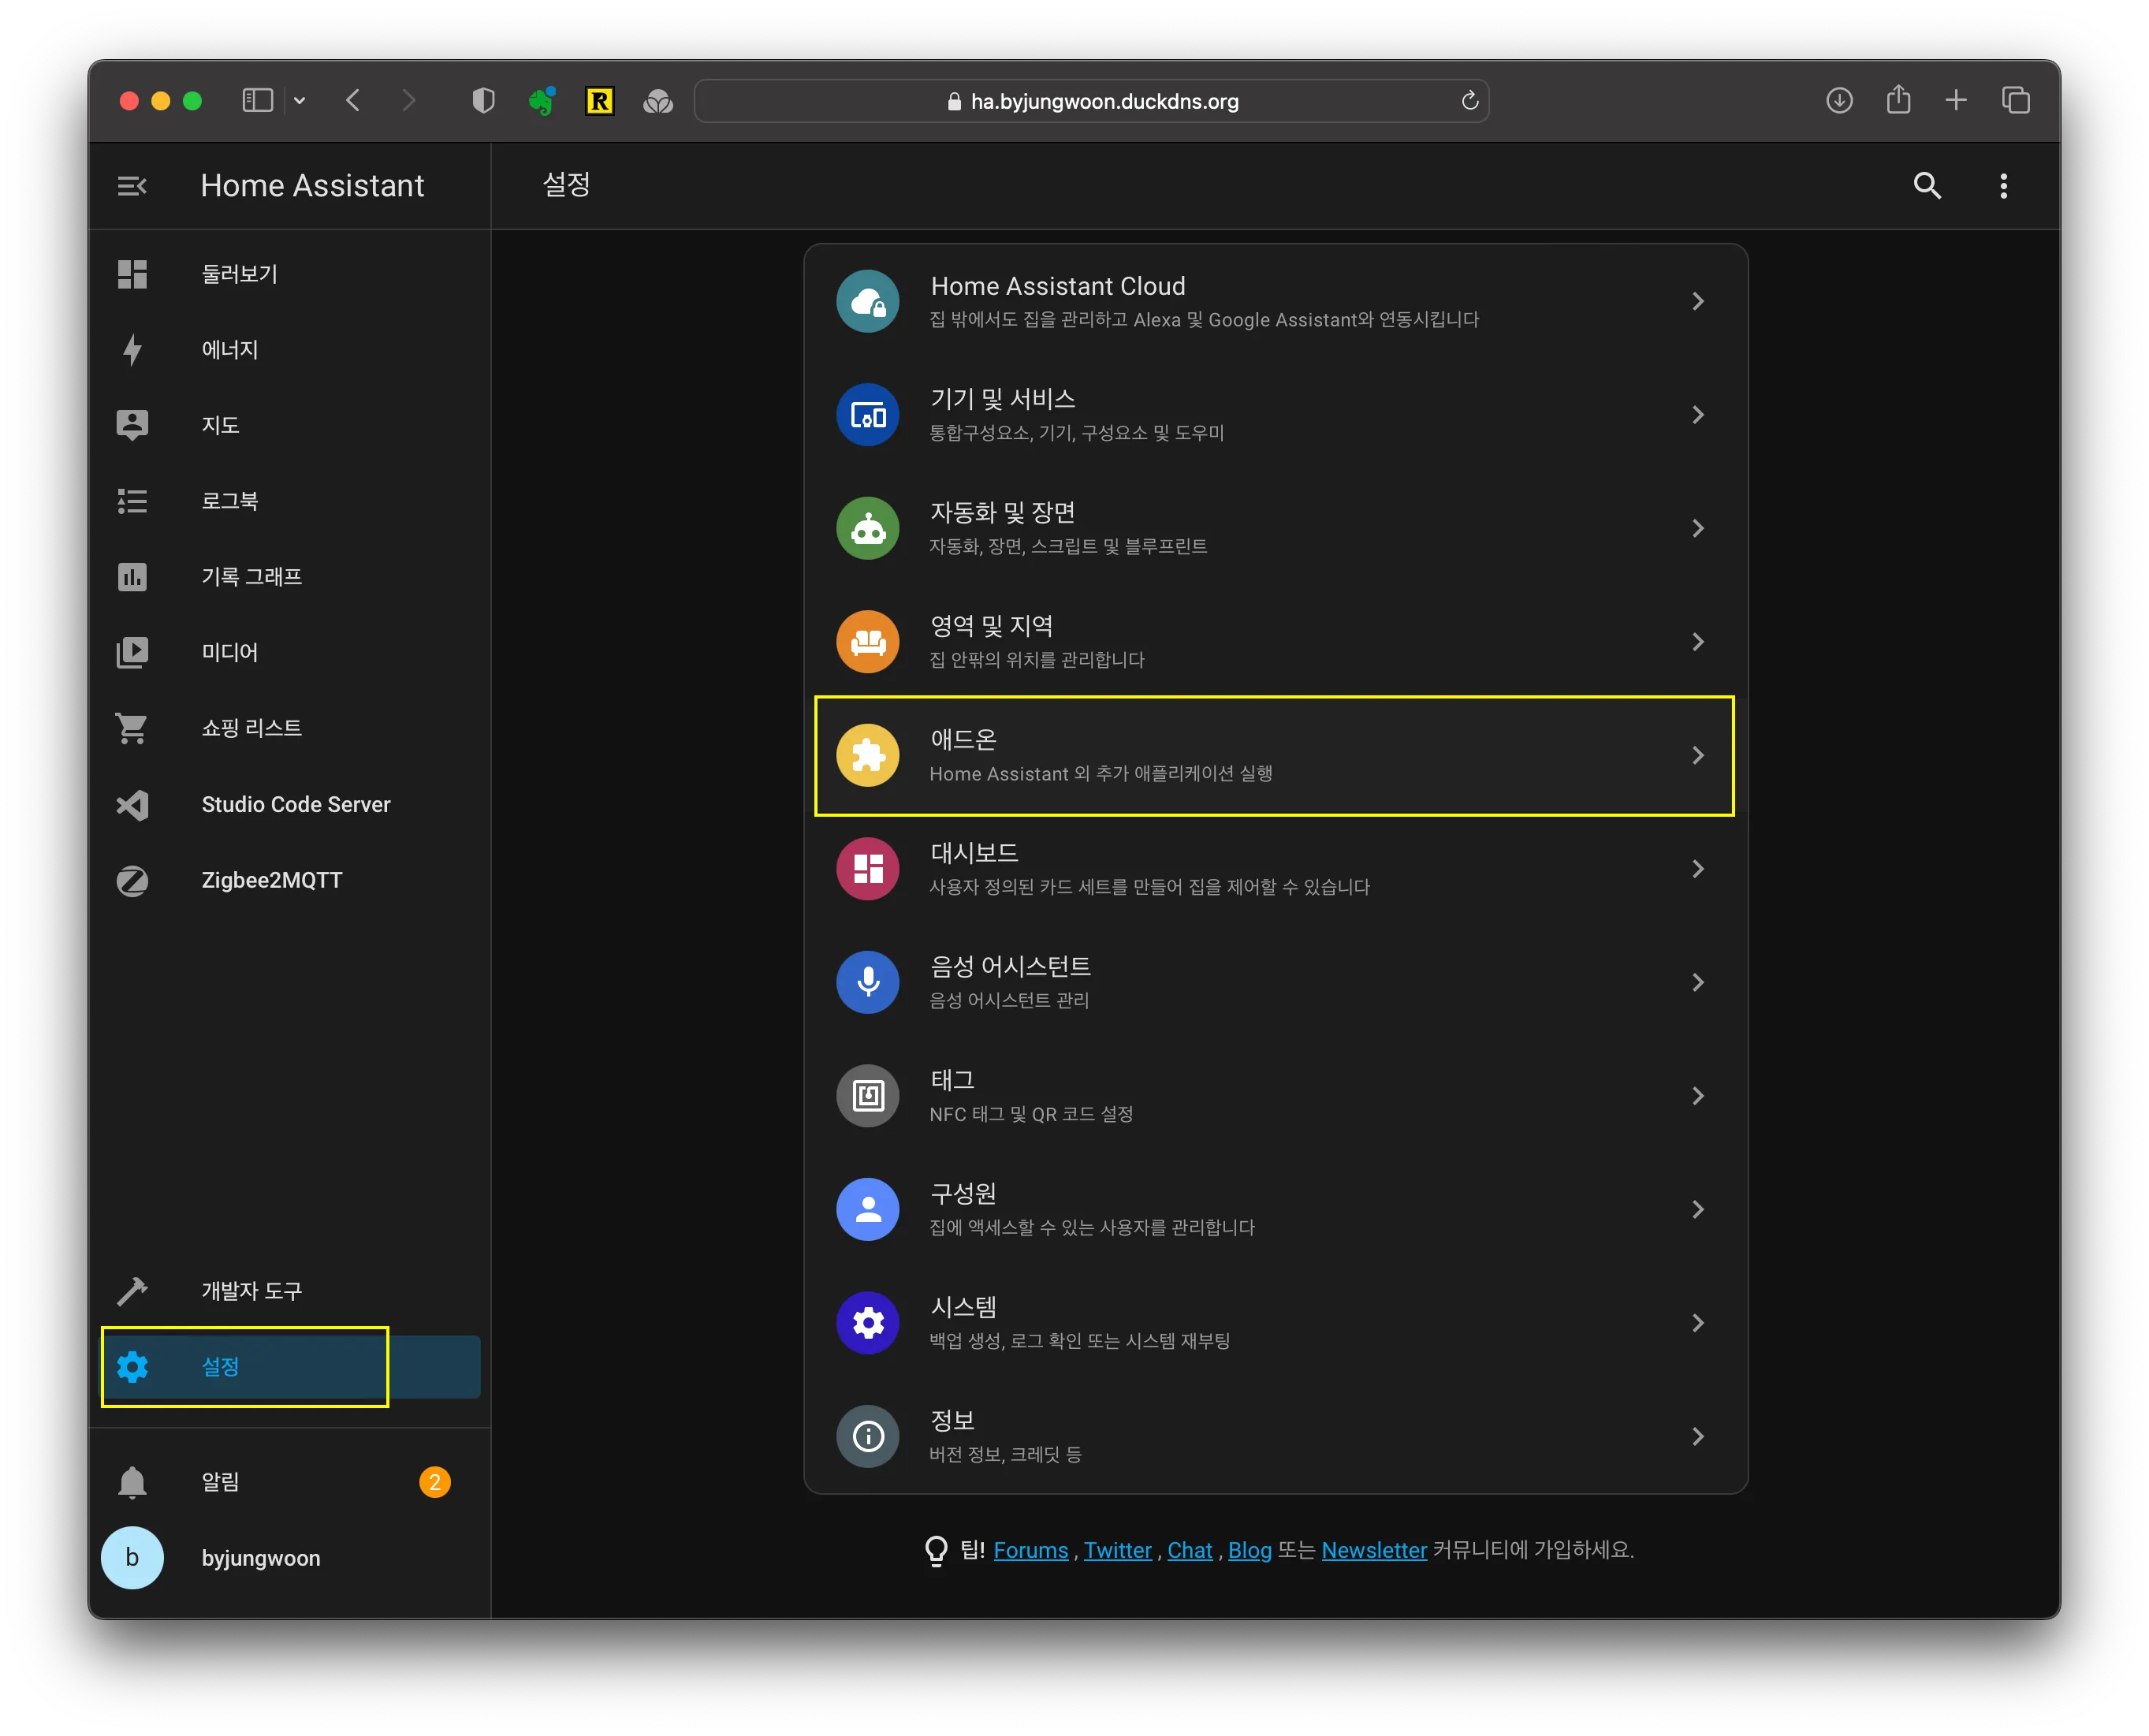The image size is (2149, 1736).
Task: Click the add-ons puzzle icon (애드온)
Action: click(868, 755)
